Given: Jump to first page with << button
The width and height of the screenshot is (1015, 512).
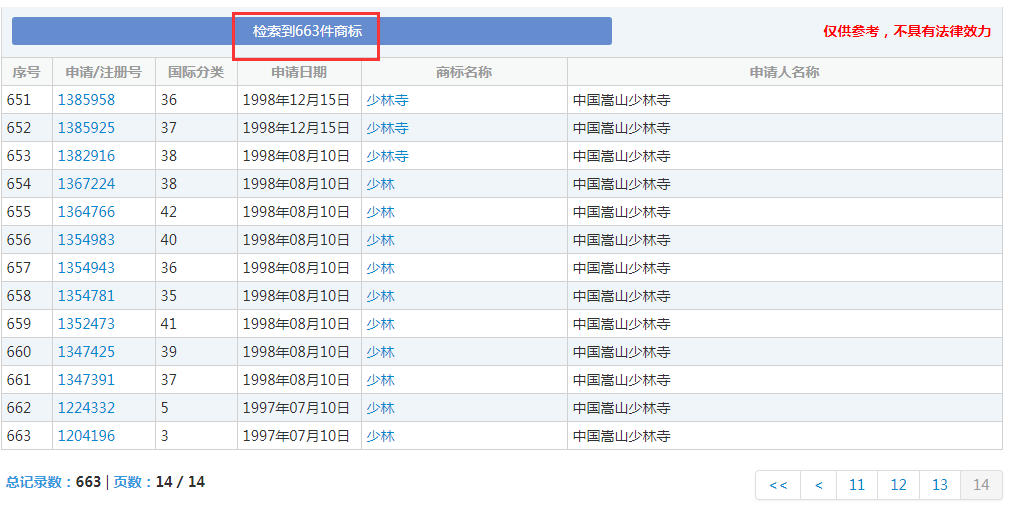Looking at the screenshot, I should pos(778,485).
